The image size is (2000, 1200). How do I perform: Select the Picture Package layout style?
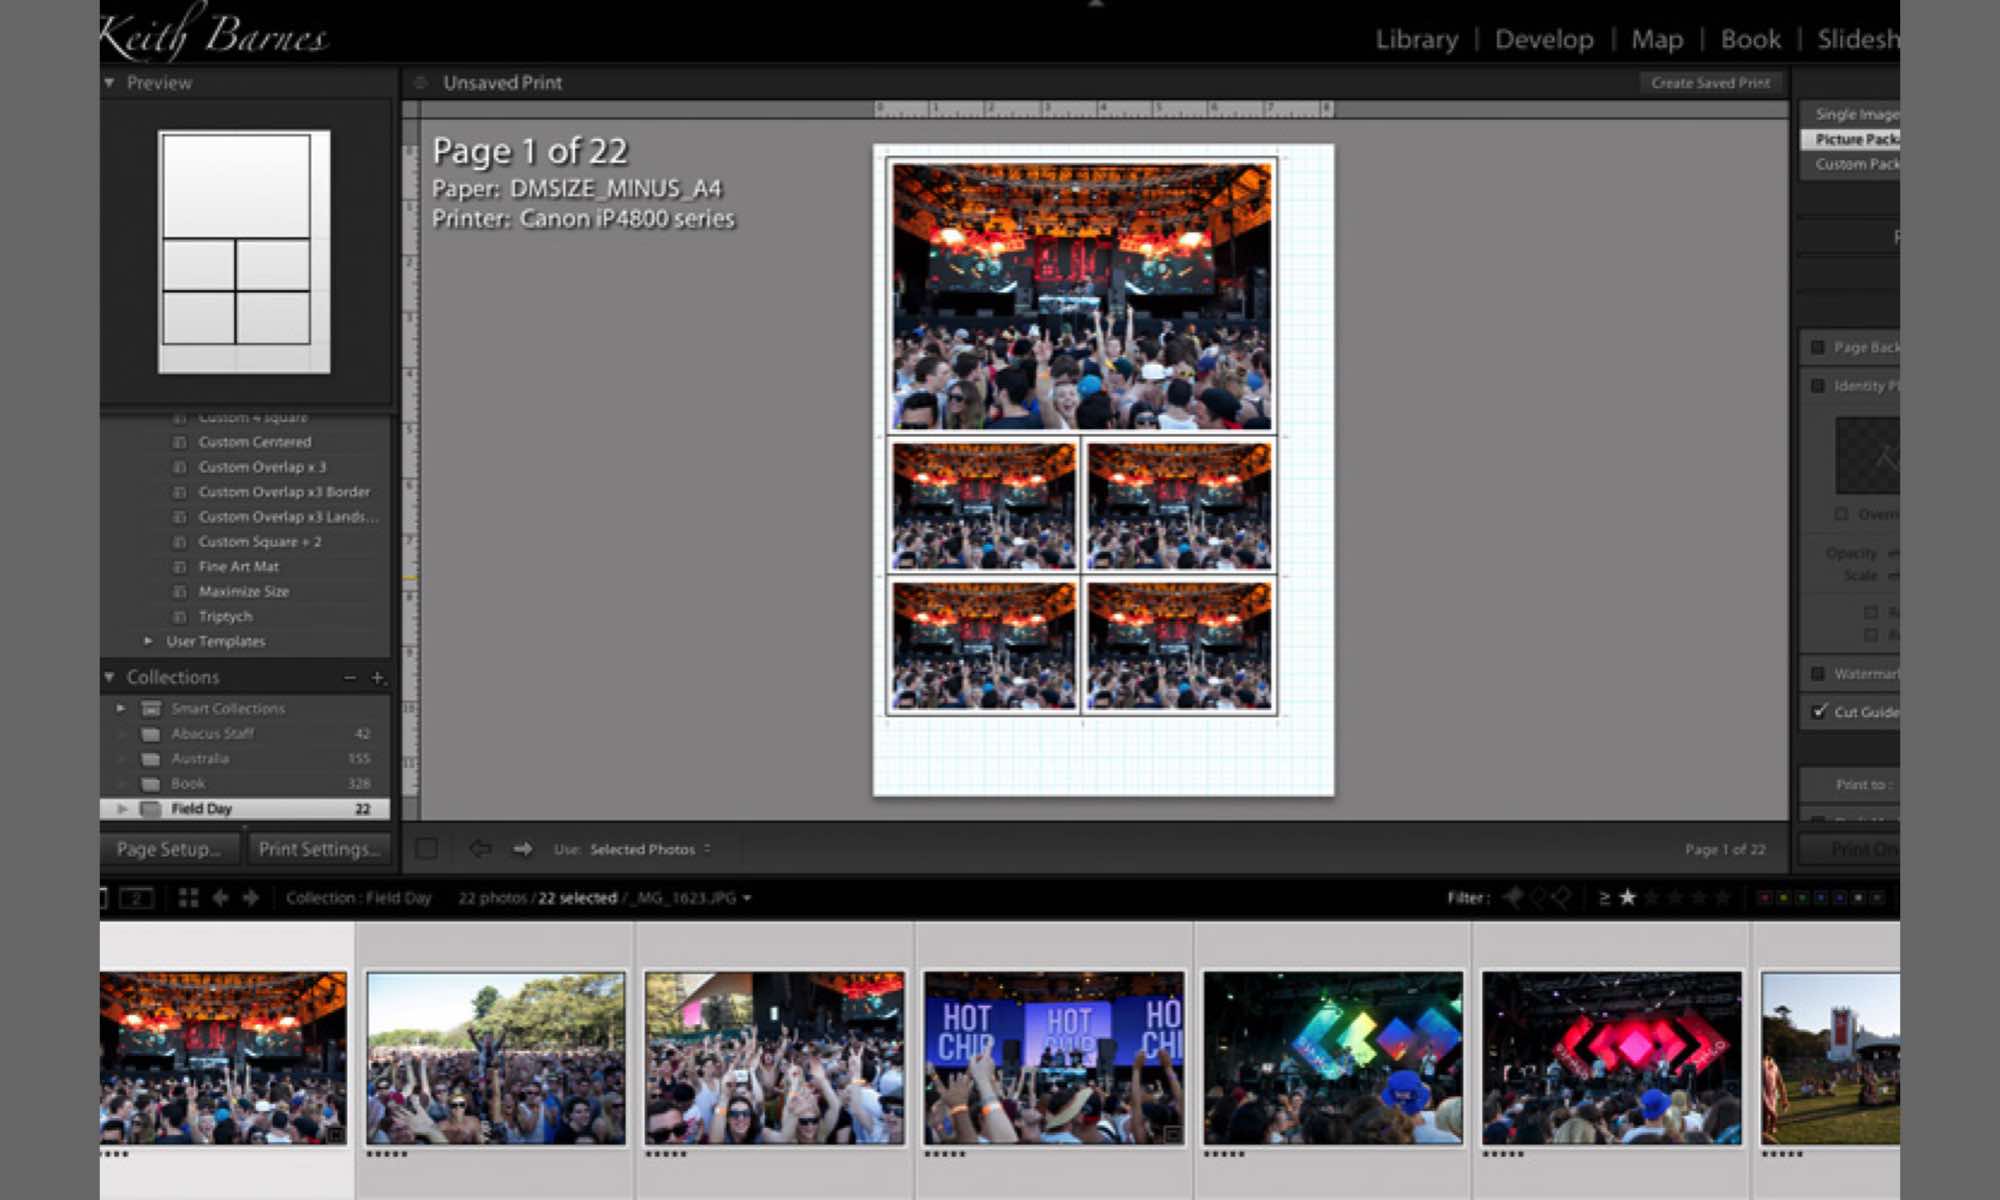(x=1851, y=139)
